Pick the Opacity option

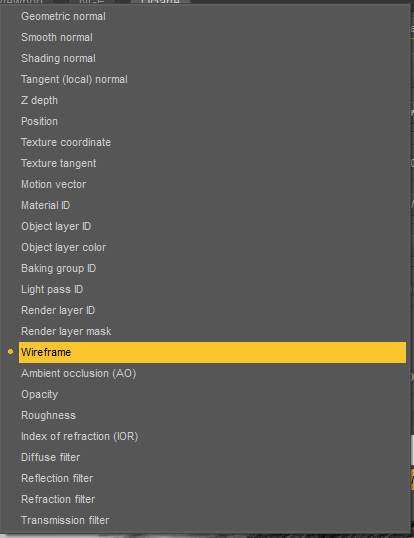(212, 394)
